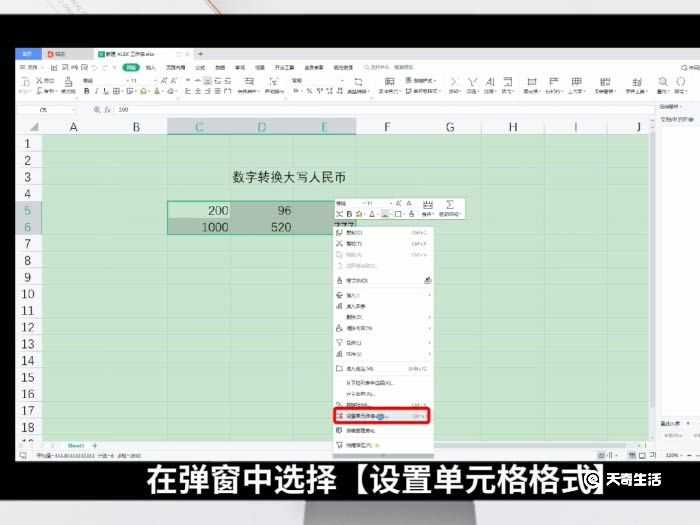Choose Format Cells (设置单元格格式) in context menu
Image resolution: width=700 pixels, height=525 pixels.
point(382,416)
